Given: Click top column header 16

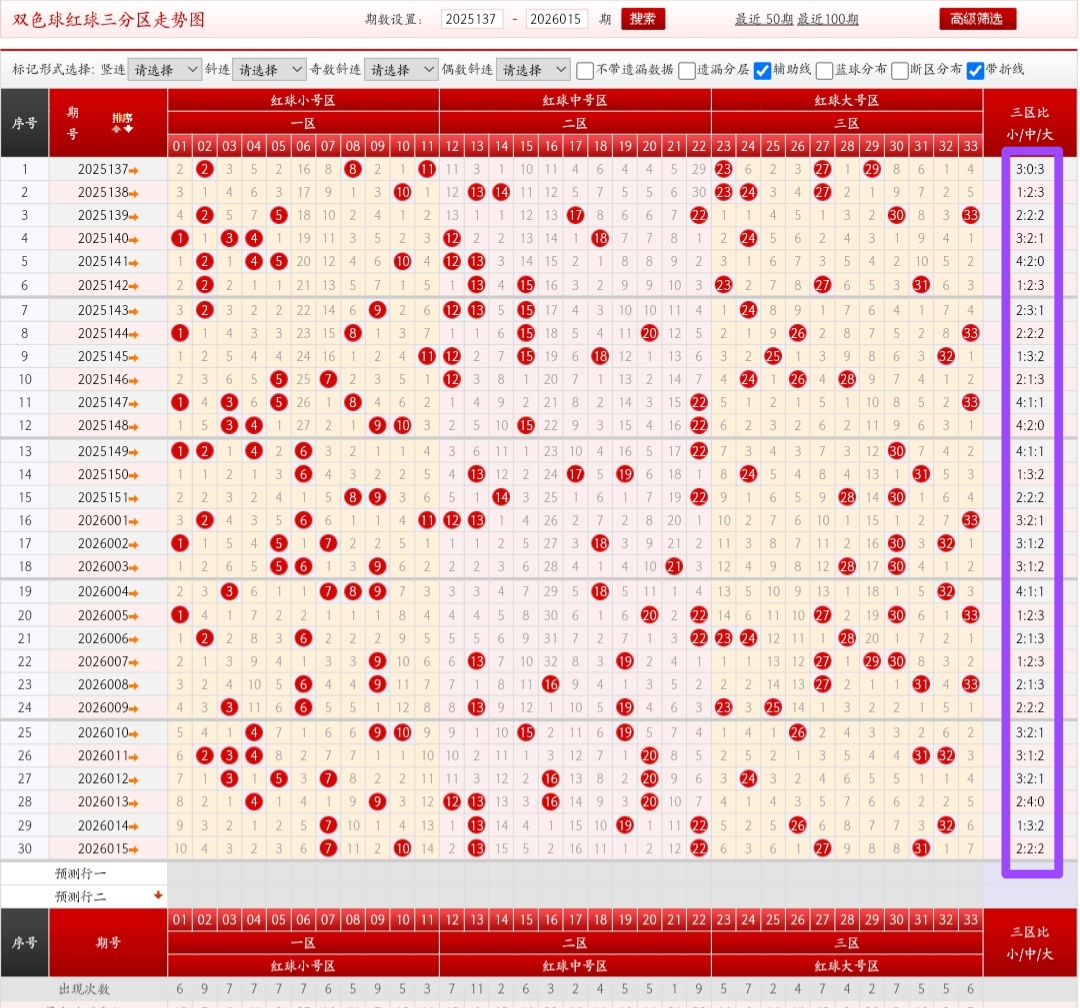Looking at the screenshot, I should point(551,146).
